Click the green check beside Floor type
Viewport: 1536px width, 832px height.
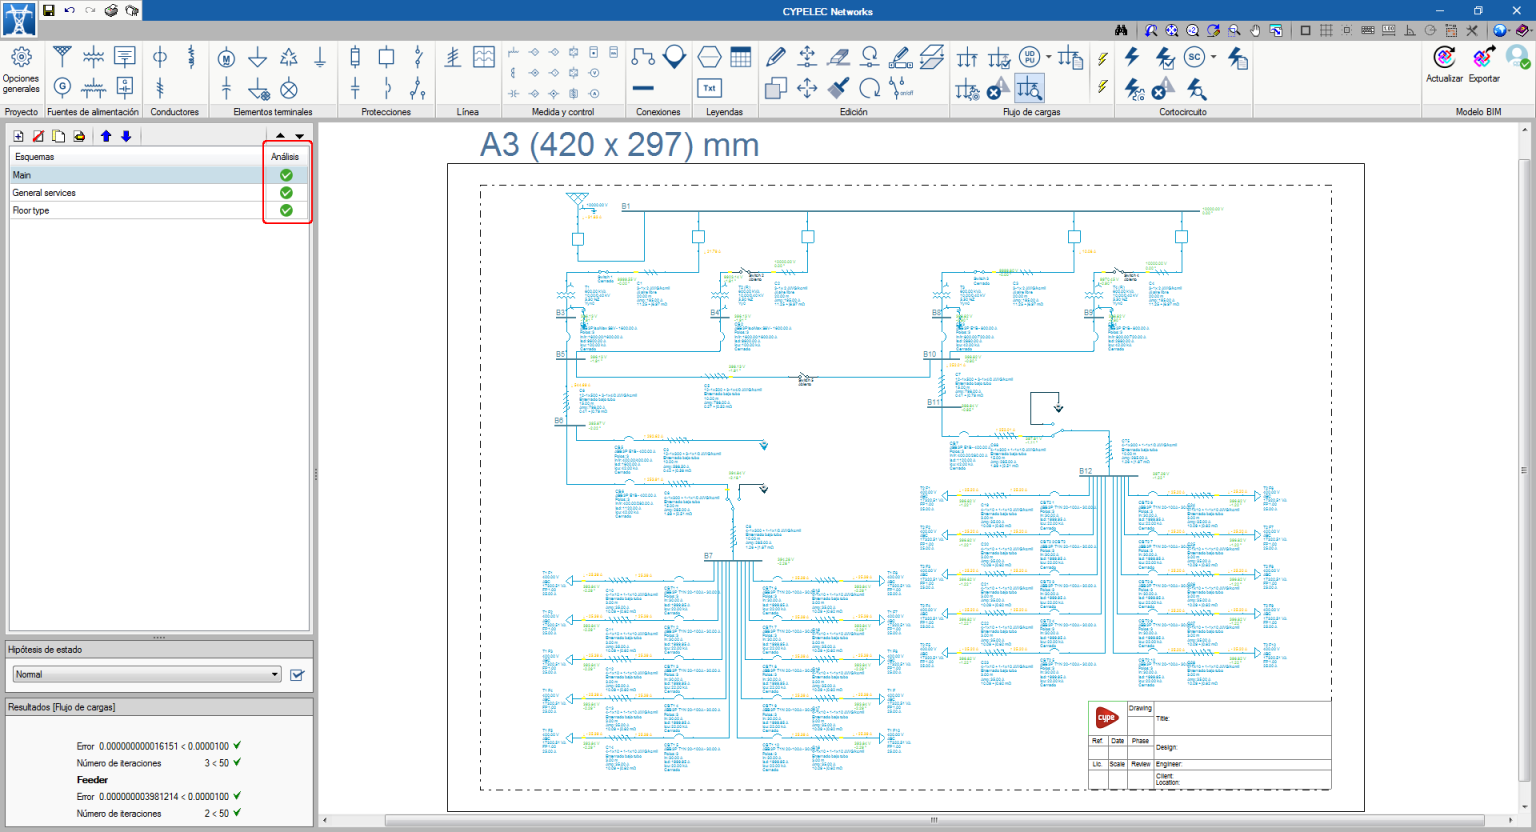click(286, 210)
